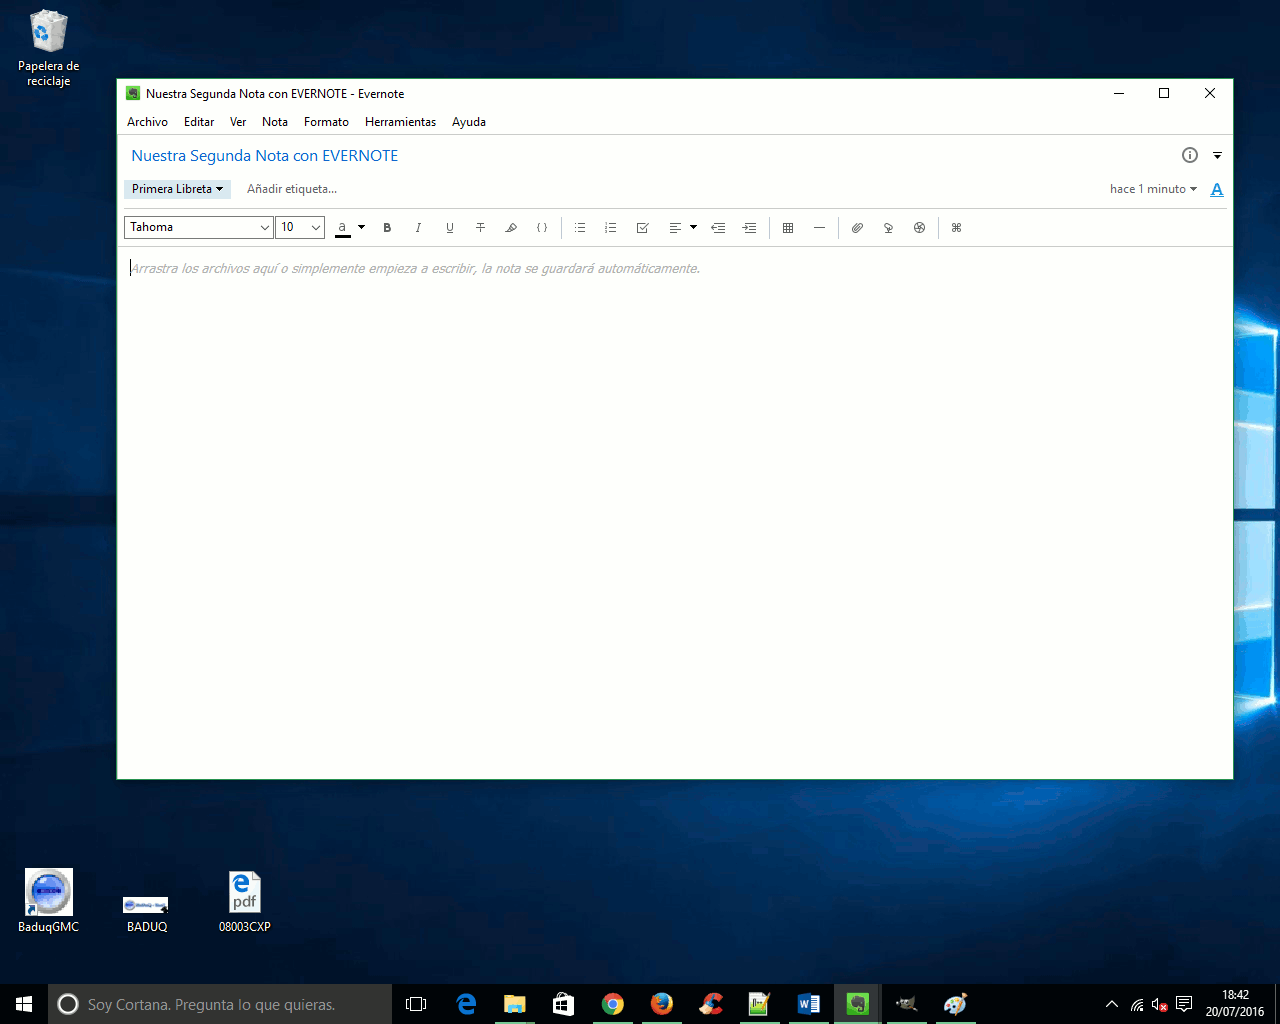The width and height of the screenshot is (1280, 1024).
Task: Toggle bold formatting in the toolbar
Action: (387, 228)
